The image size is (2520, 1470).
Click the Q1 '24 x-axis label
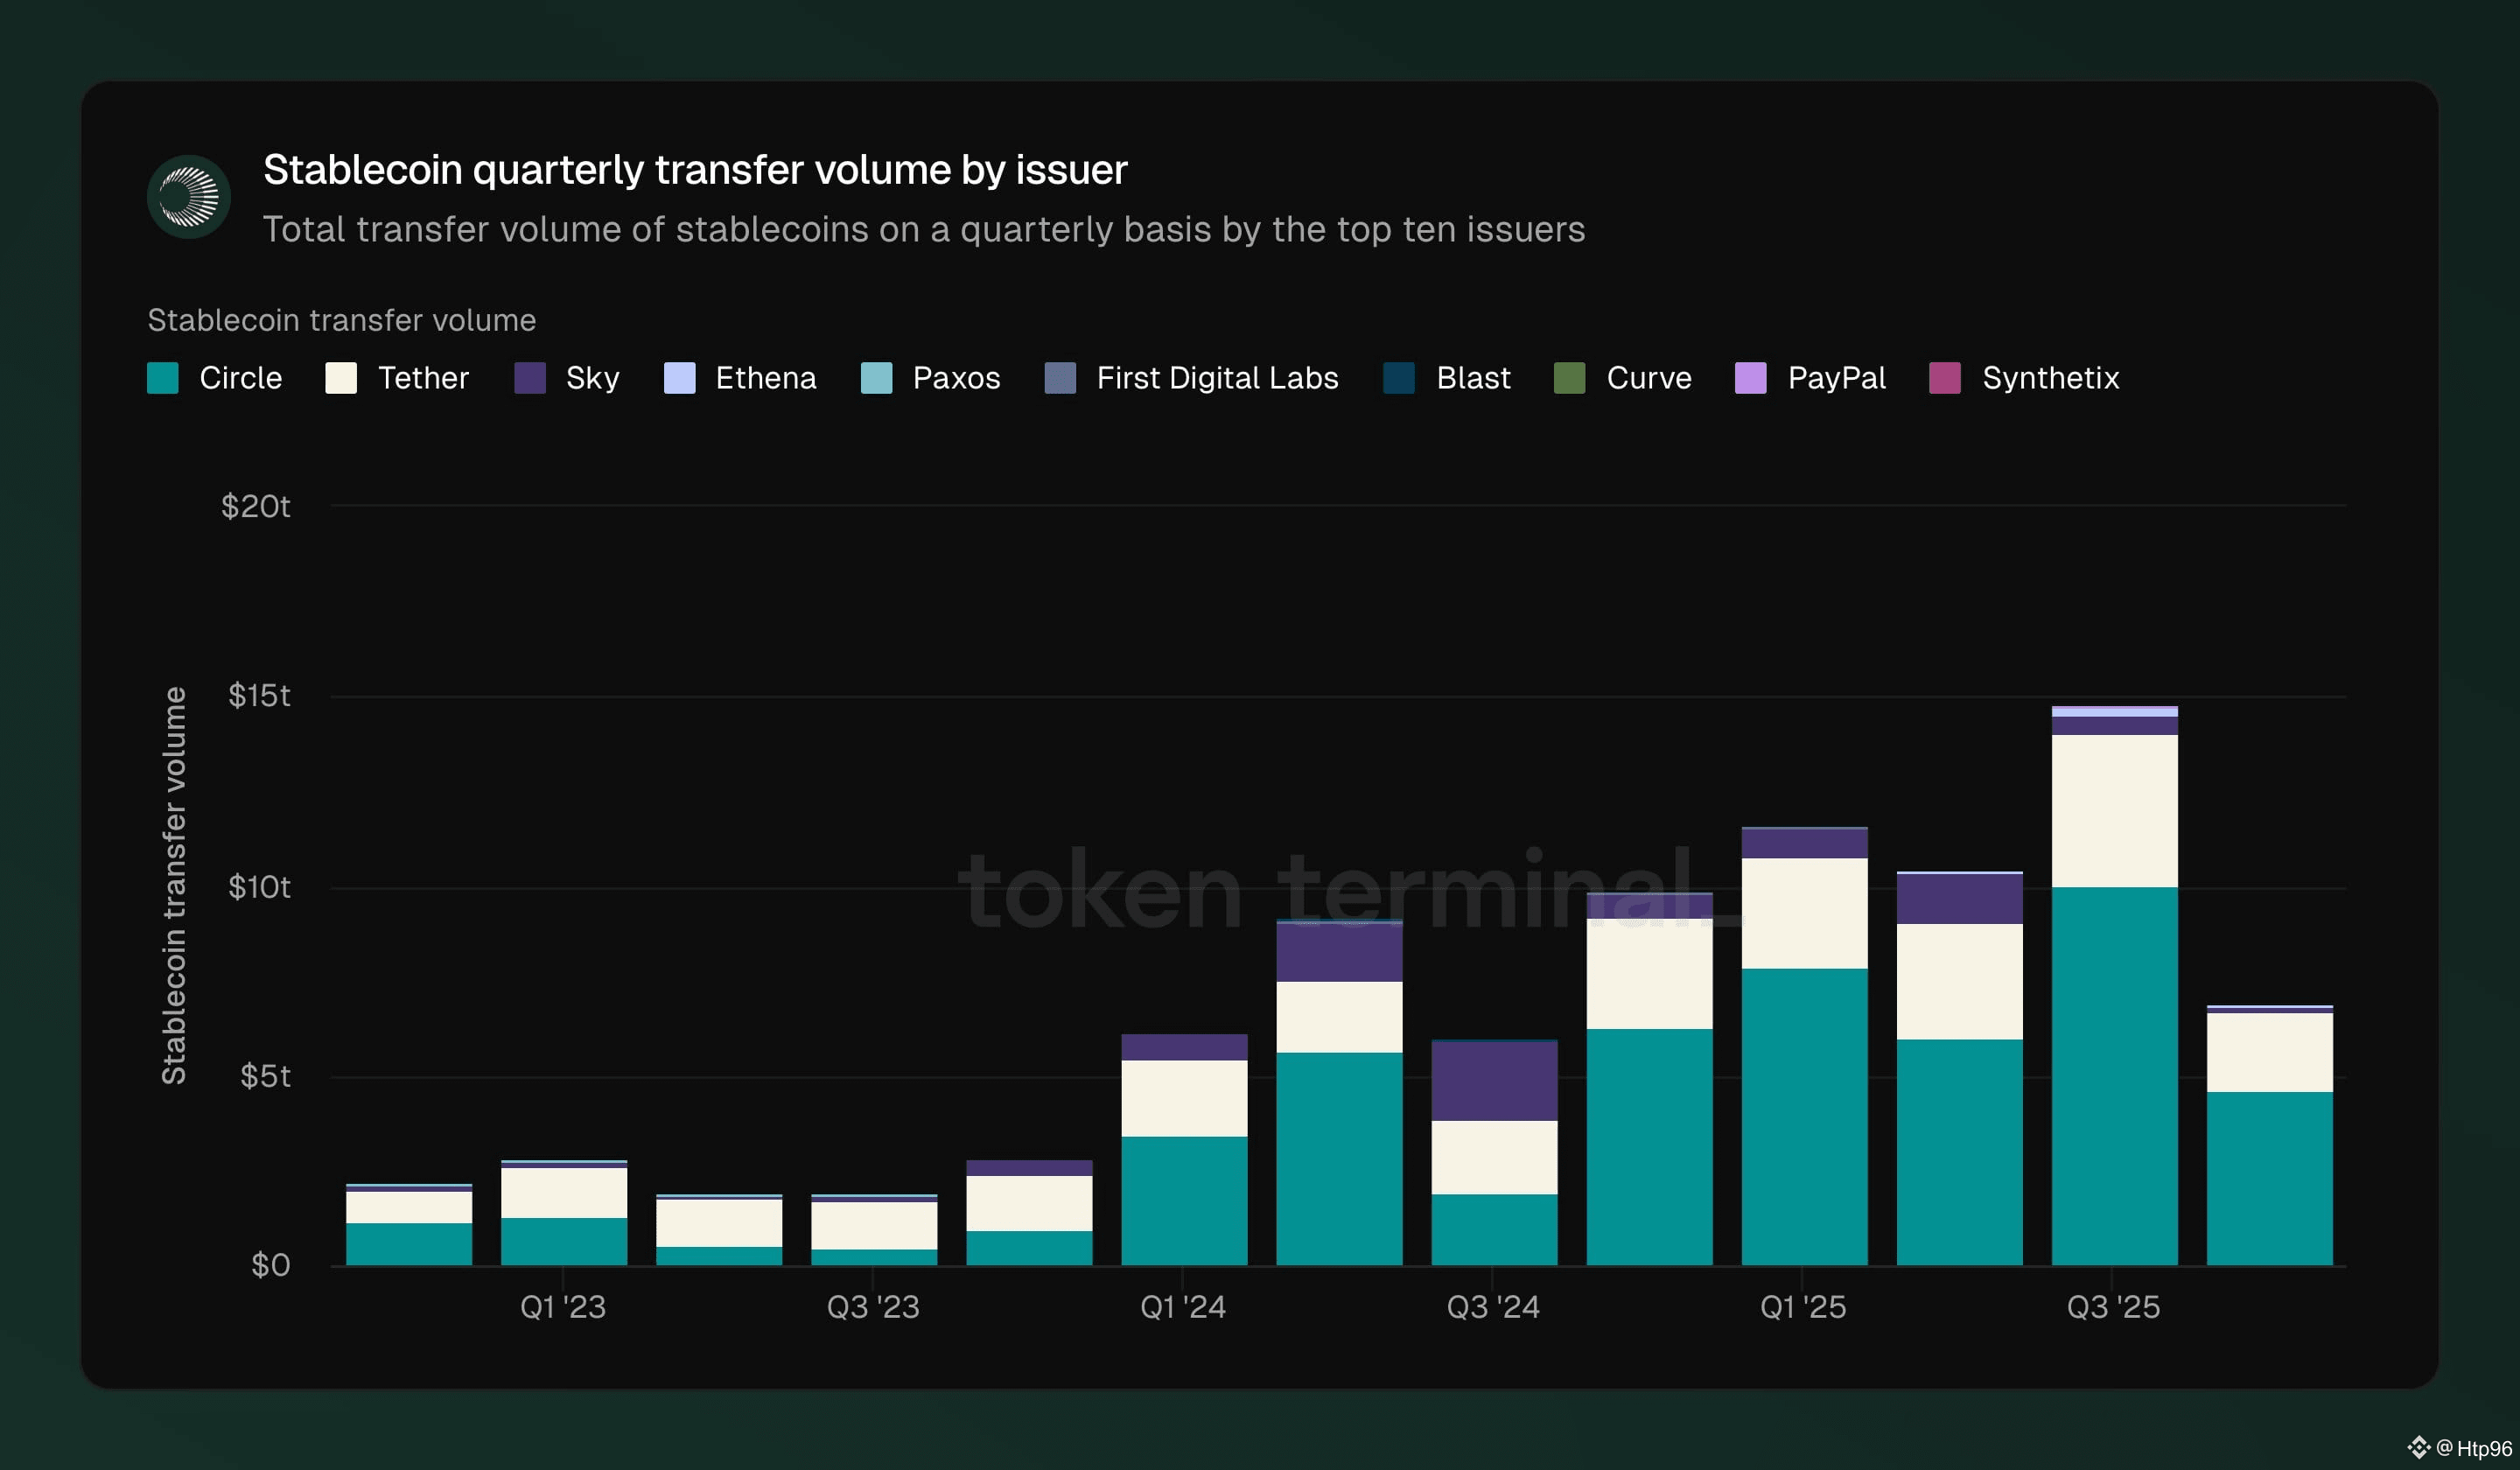(x=1182, y=1306)
